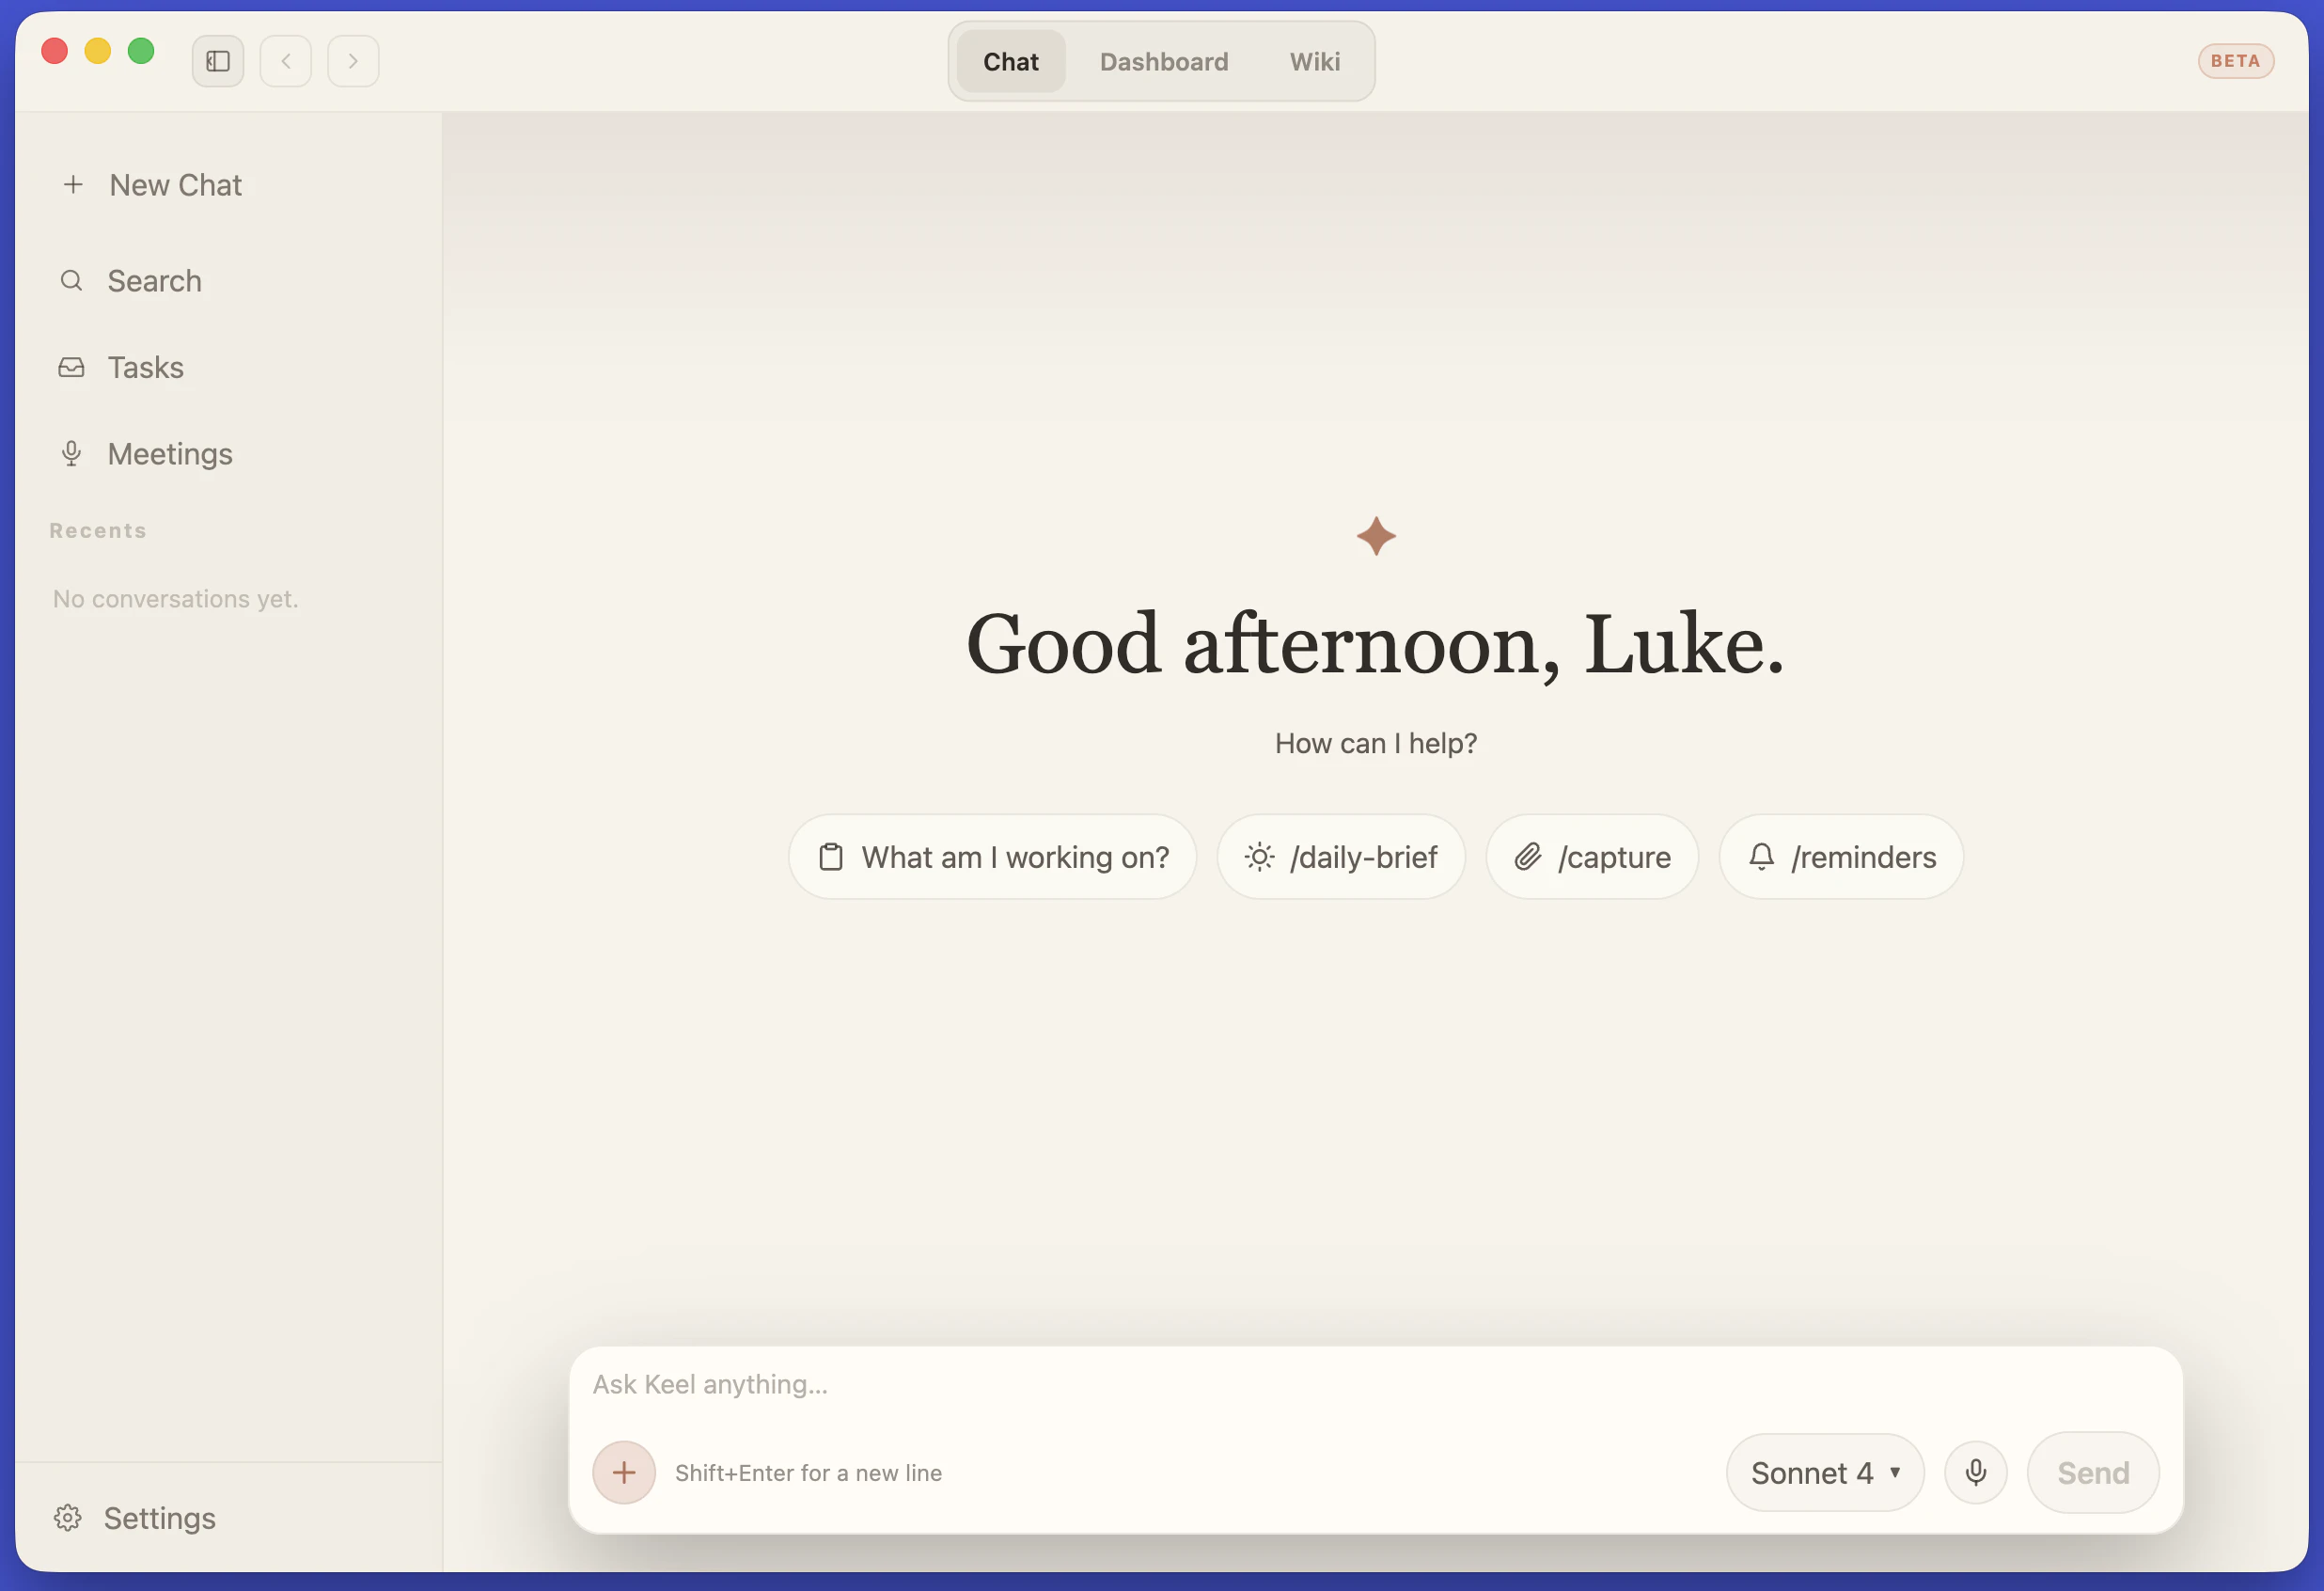Click the 'Recents' section heading
Screen dimensions: 2324x1591
[98, 531]
